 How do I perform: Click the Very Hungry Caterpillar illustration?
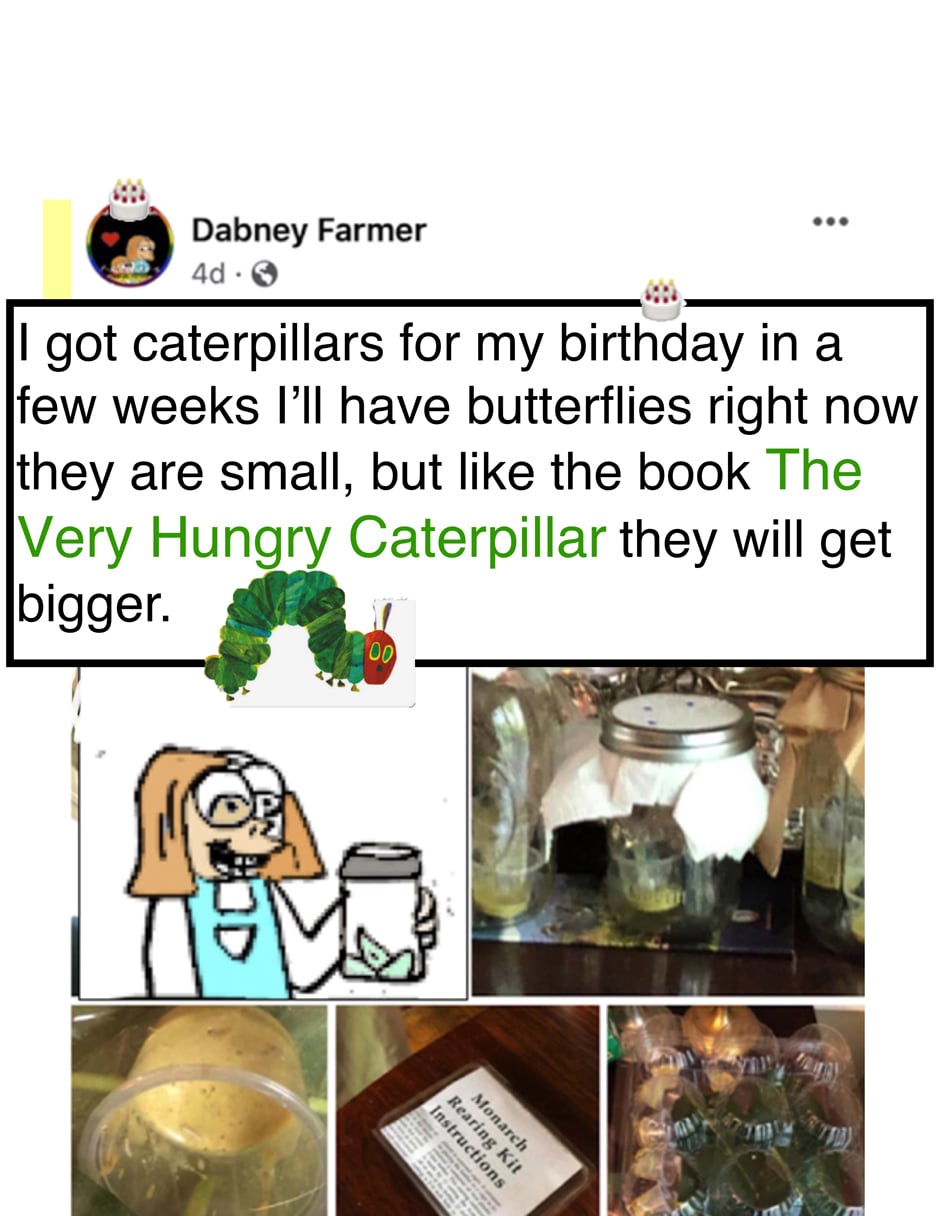coord(309,637)
